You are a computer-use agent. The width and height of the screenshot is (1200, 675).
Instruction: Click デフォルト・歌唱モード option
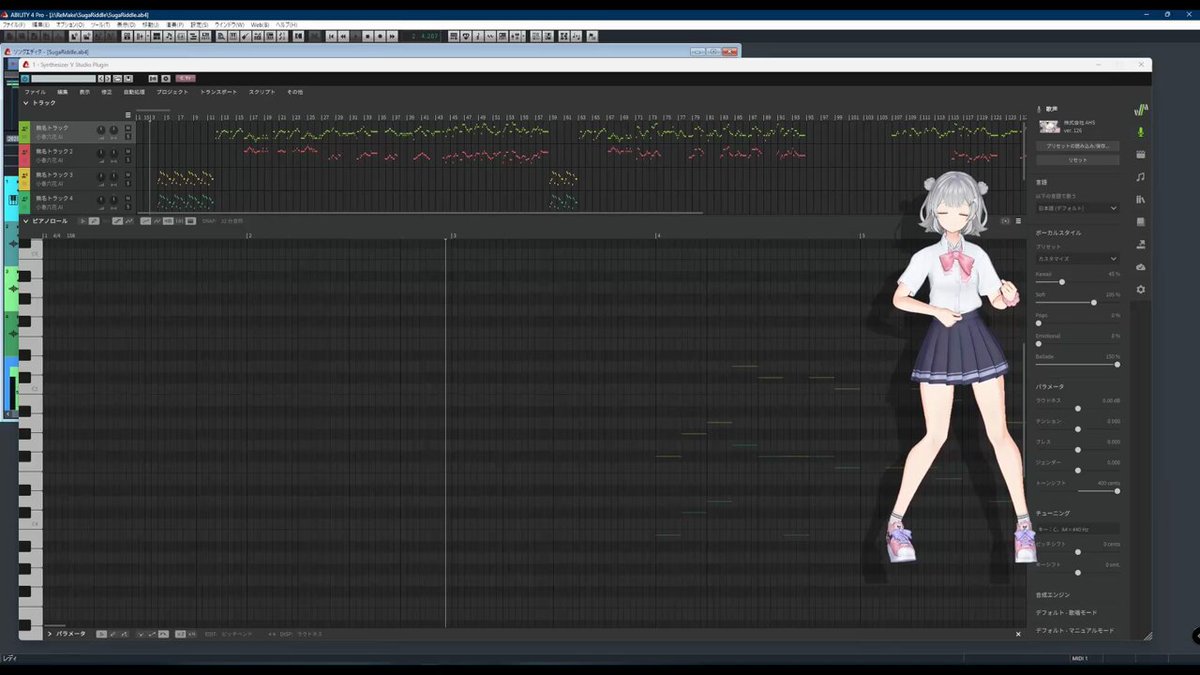coord(1066,612)
